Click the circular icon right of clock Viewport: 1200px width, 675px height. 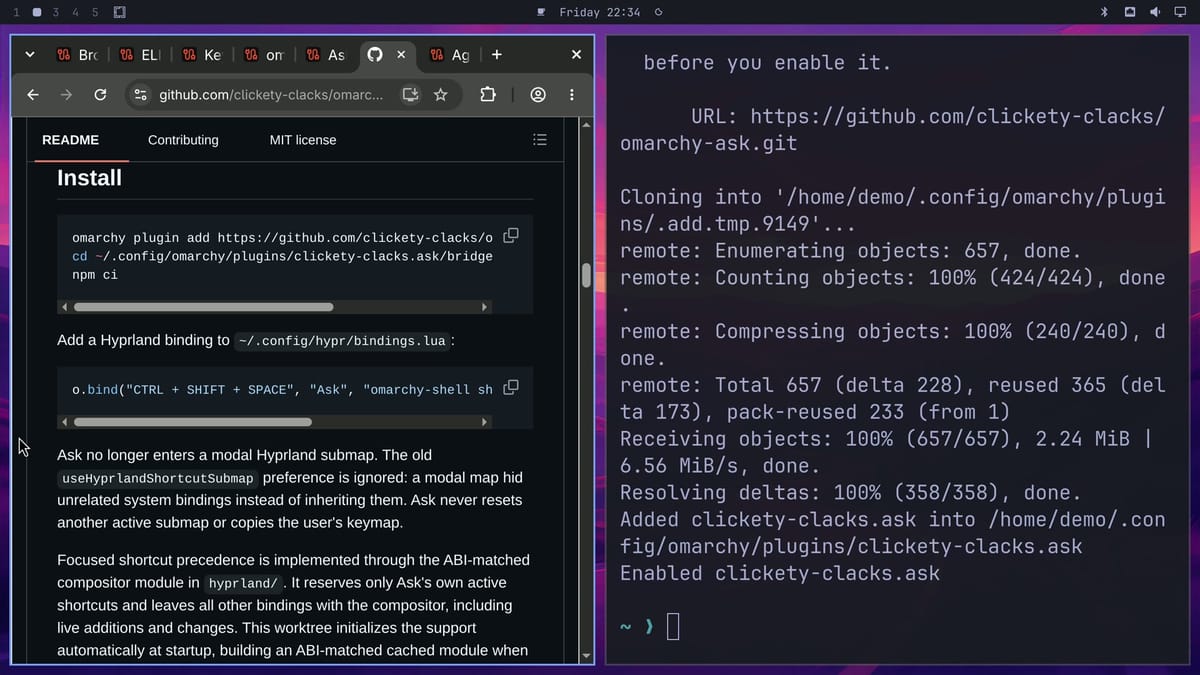click(658, 12)
